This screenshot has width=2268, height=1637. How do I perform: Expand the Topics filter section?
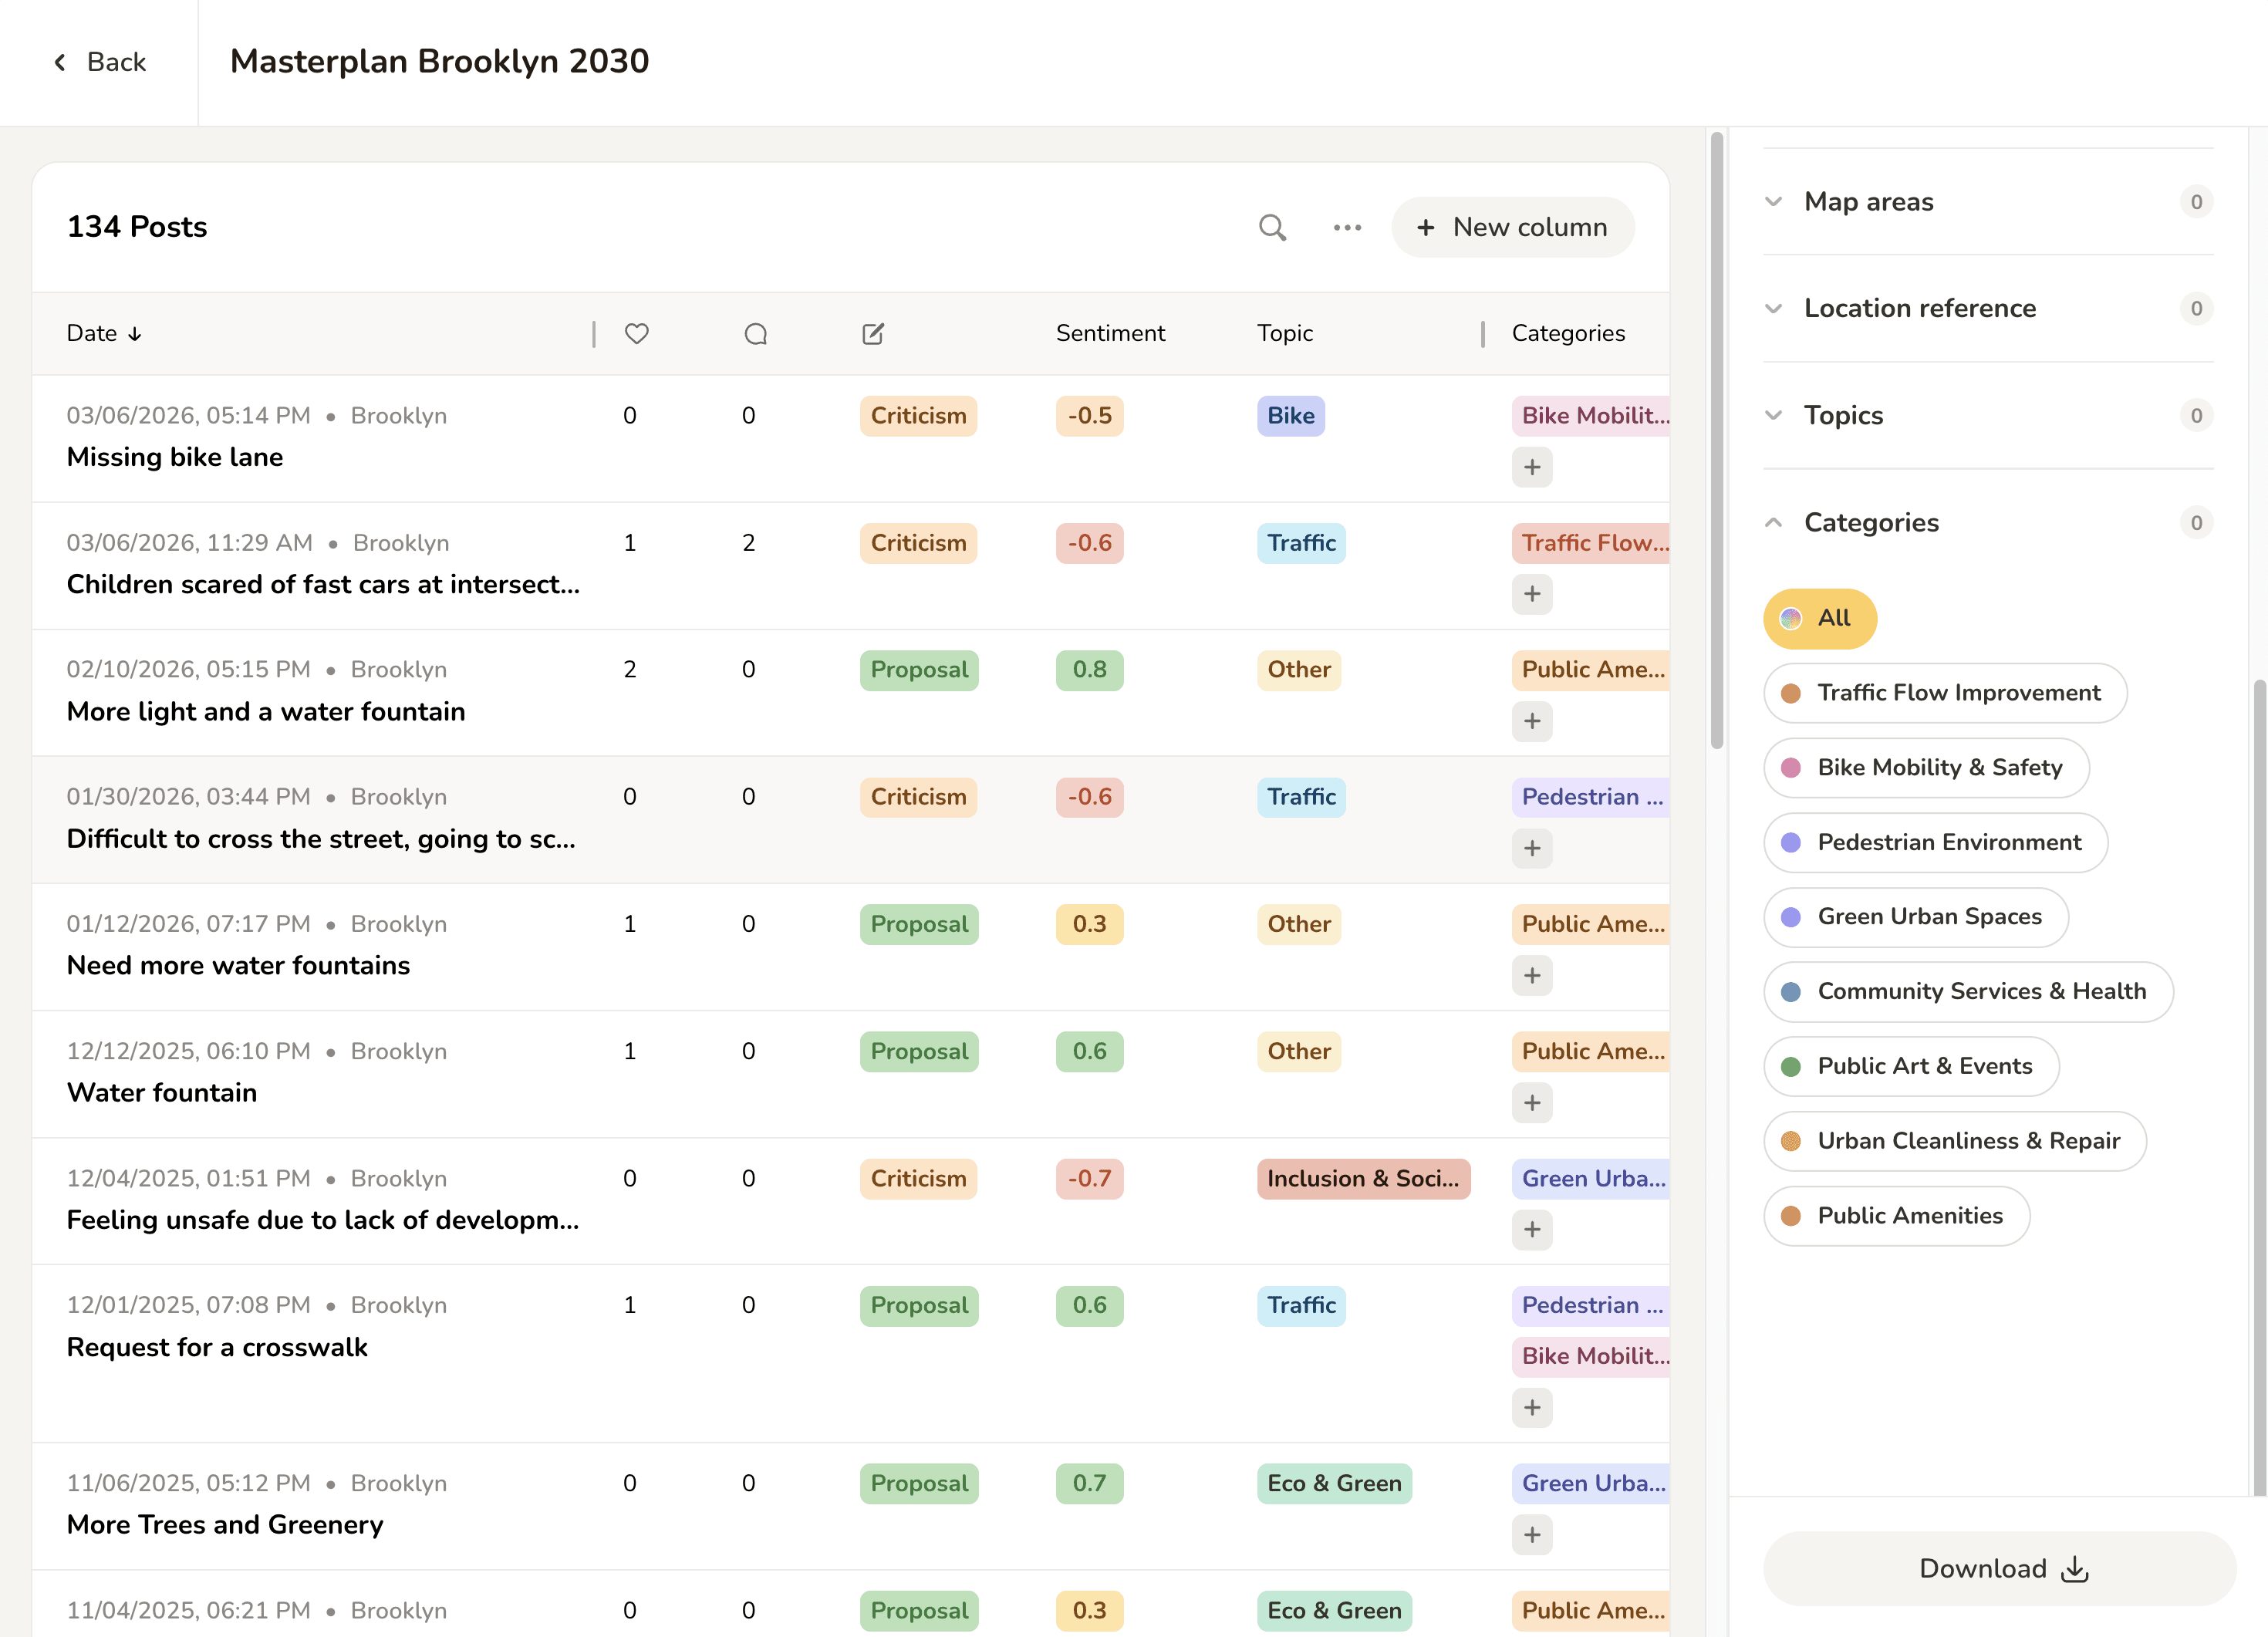click(1988, 415)
